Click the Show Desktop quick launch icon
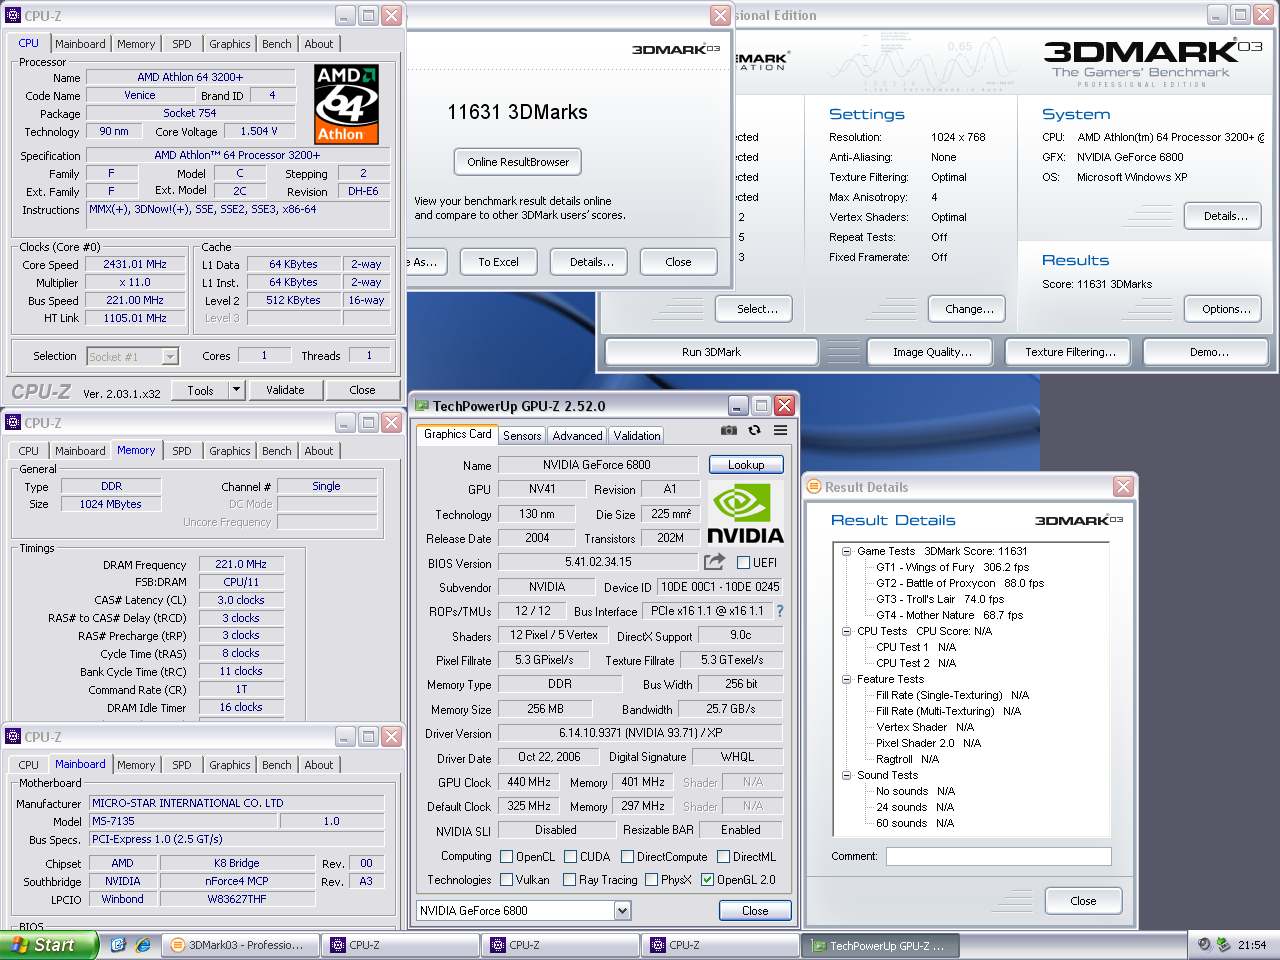 point(118,945)
